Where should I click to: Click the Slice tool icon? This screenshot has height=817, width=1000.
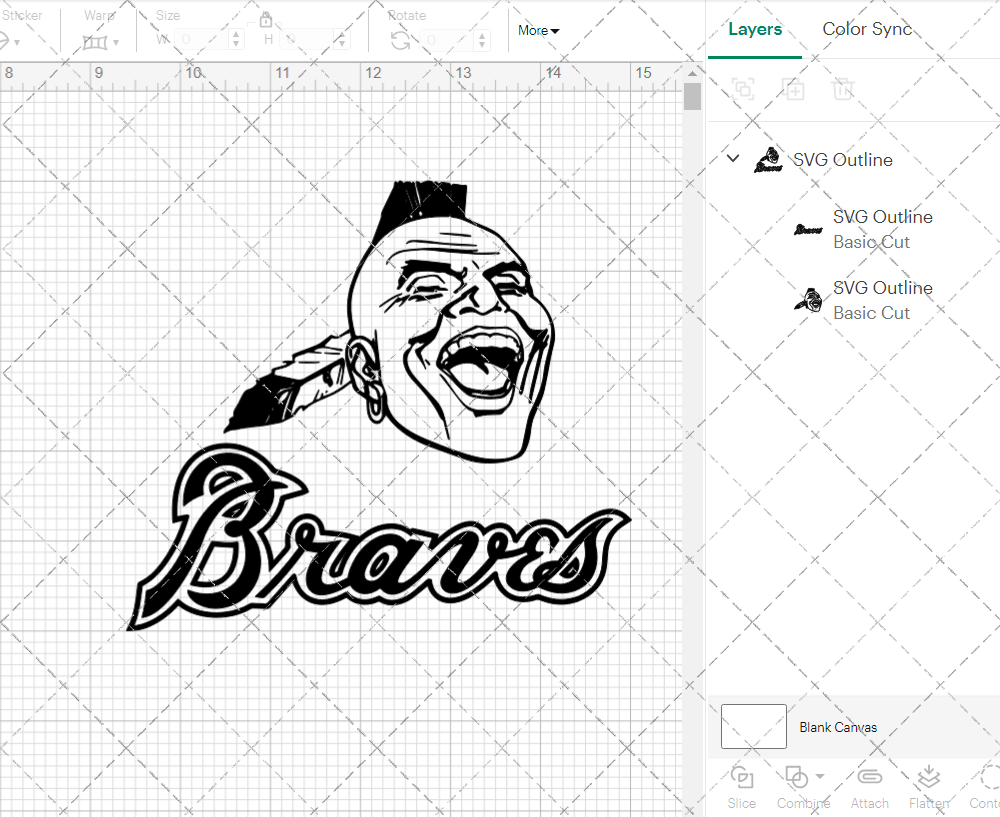pos(742,778)
